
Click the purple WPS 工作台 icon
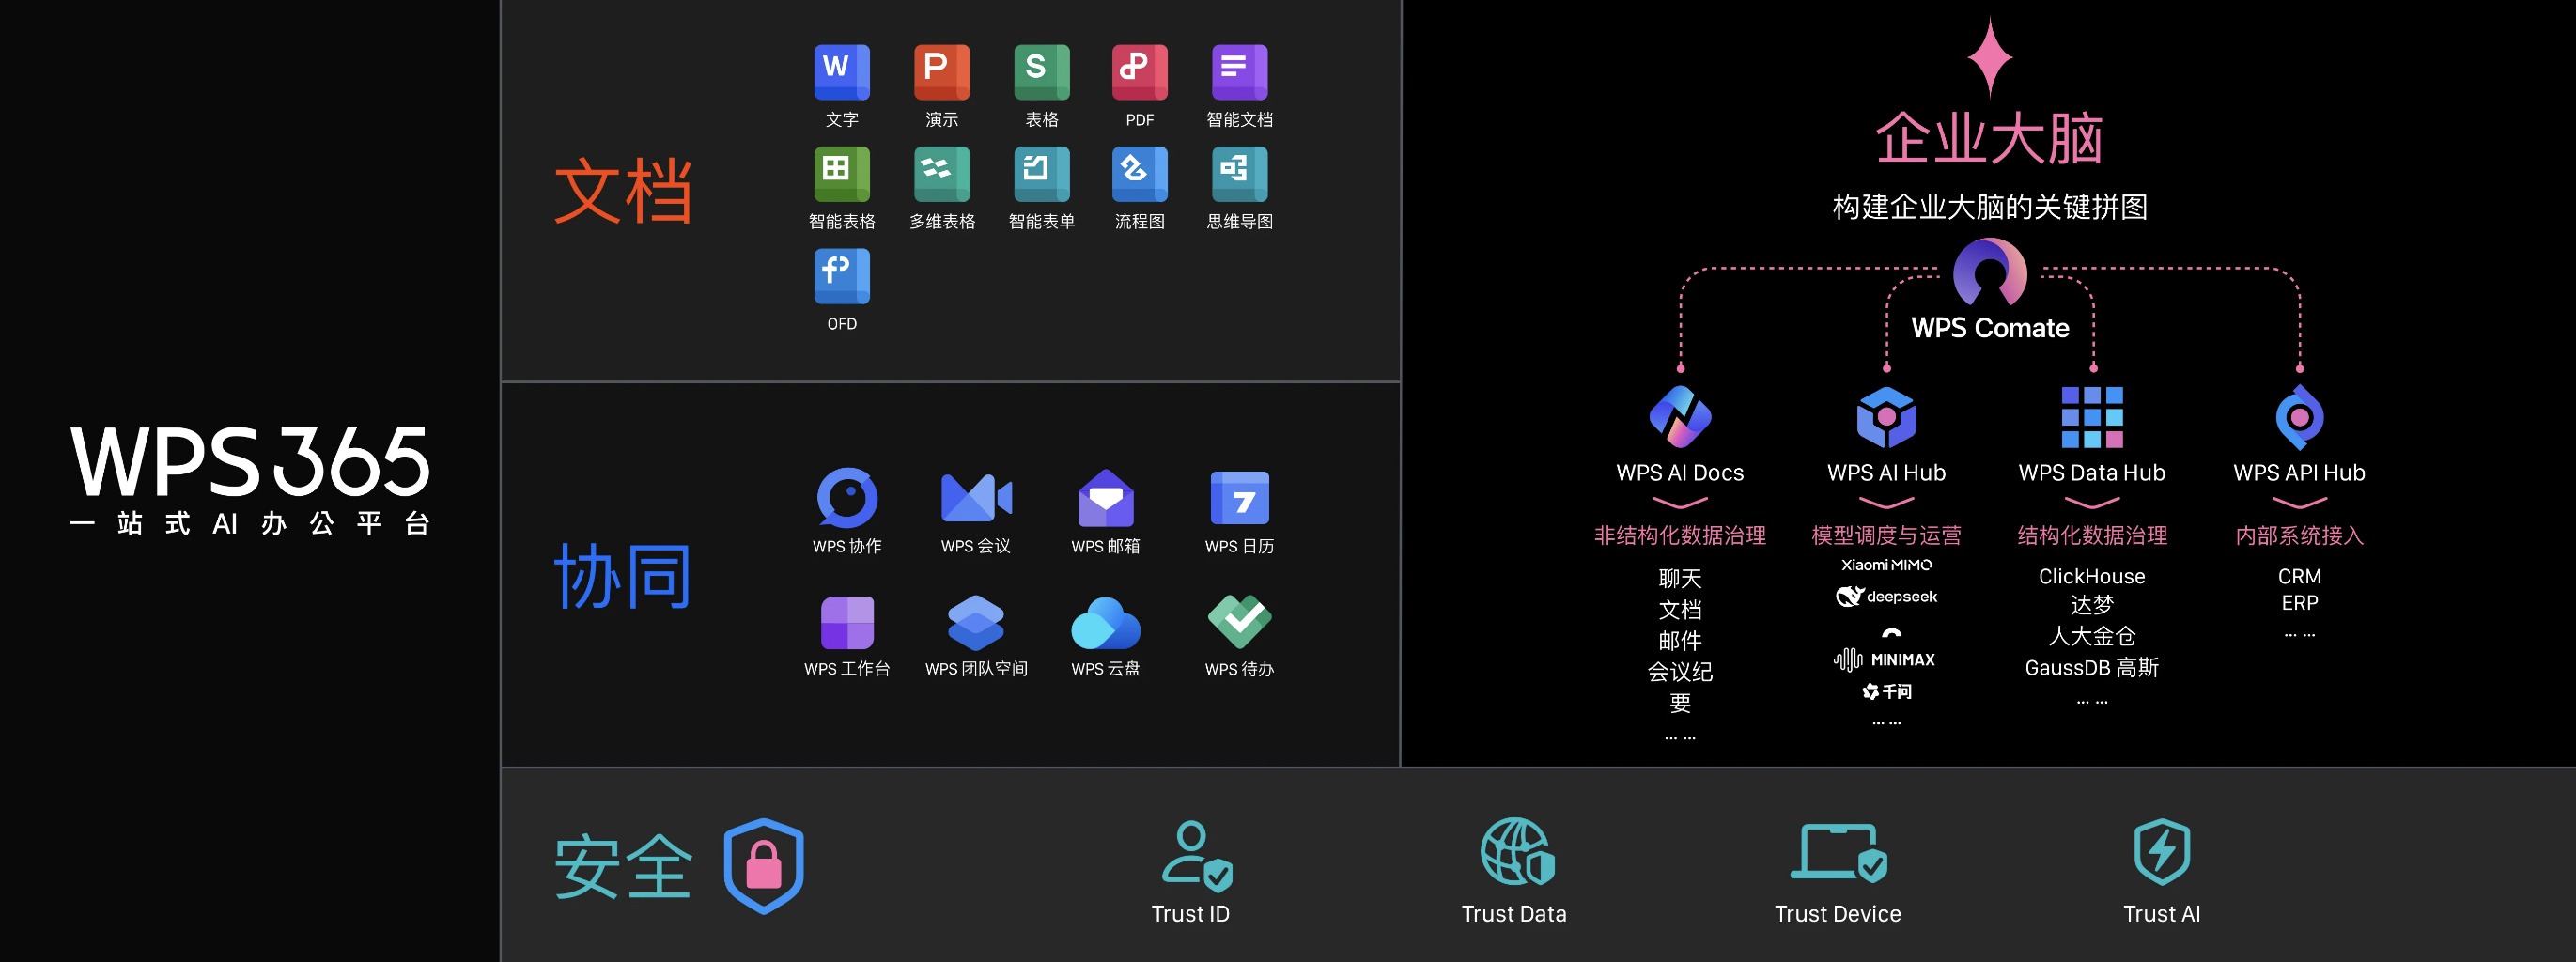pyautogui.click(x=847, y=622)
